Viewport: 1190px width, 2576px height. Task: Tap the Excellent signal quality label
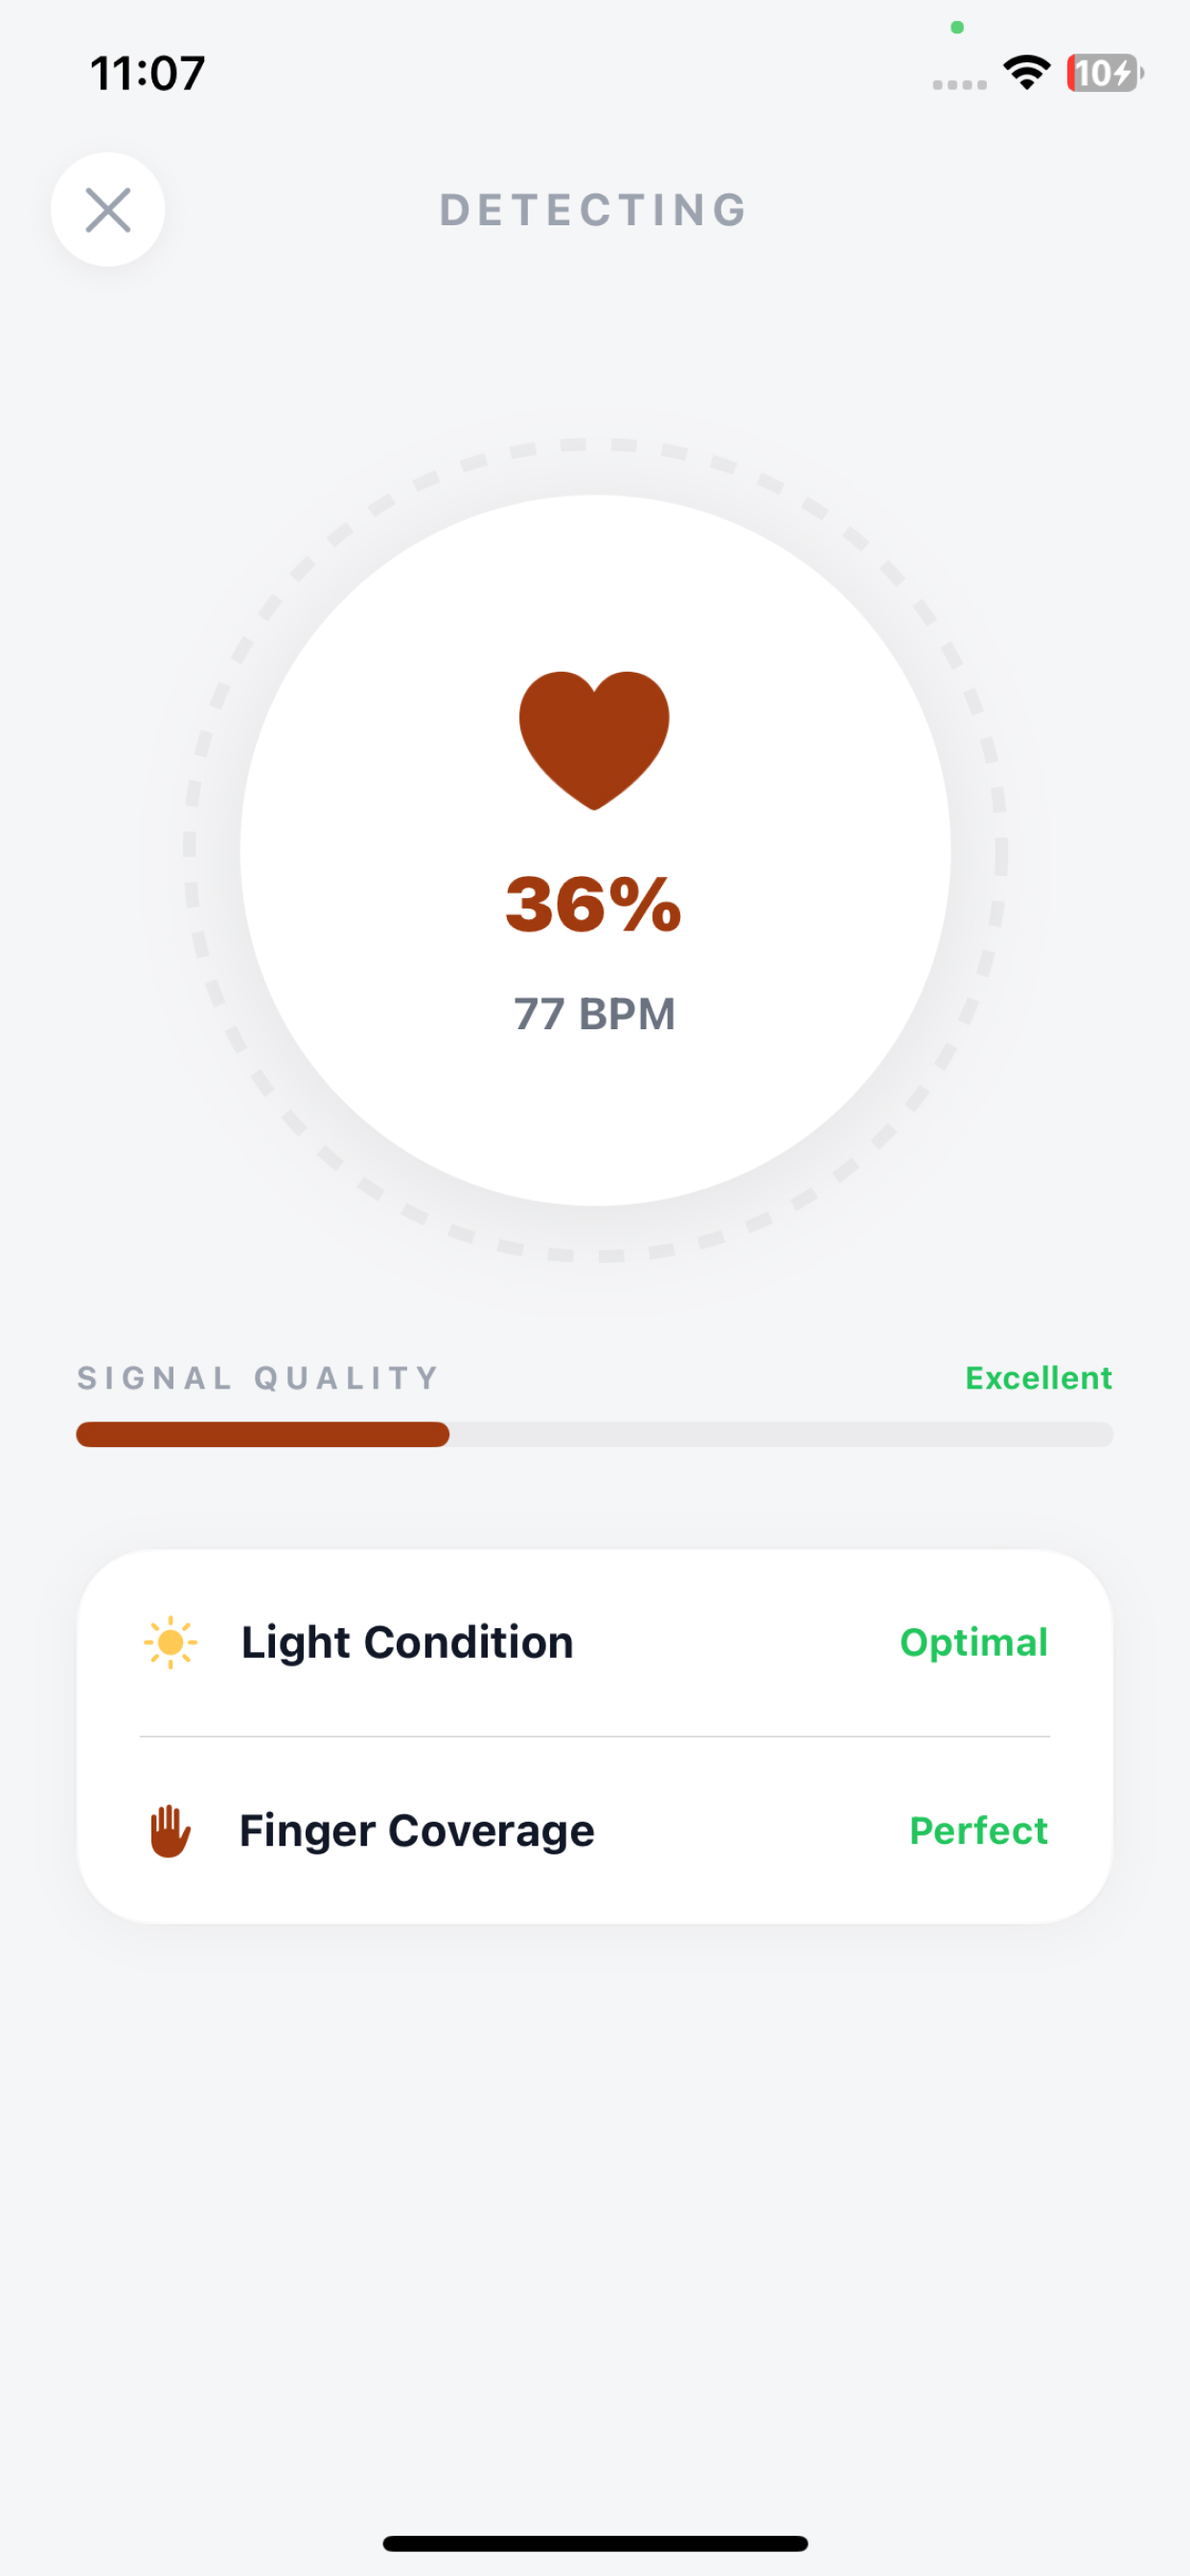[1038, 1378]
